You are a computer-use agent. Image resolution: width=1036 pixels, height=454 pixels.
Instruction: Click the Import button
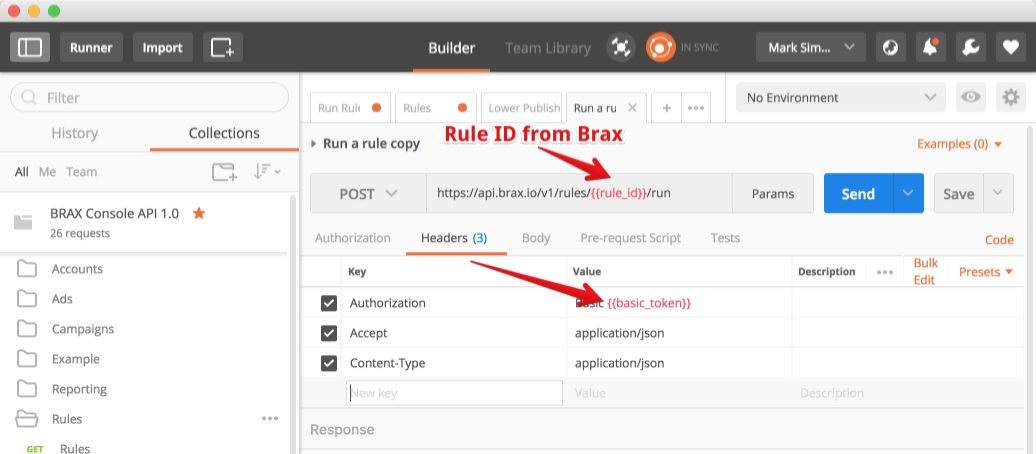click(163, 48)
